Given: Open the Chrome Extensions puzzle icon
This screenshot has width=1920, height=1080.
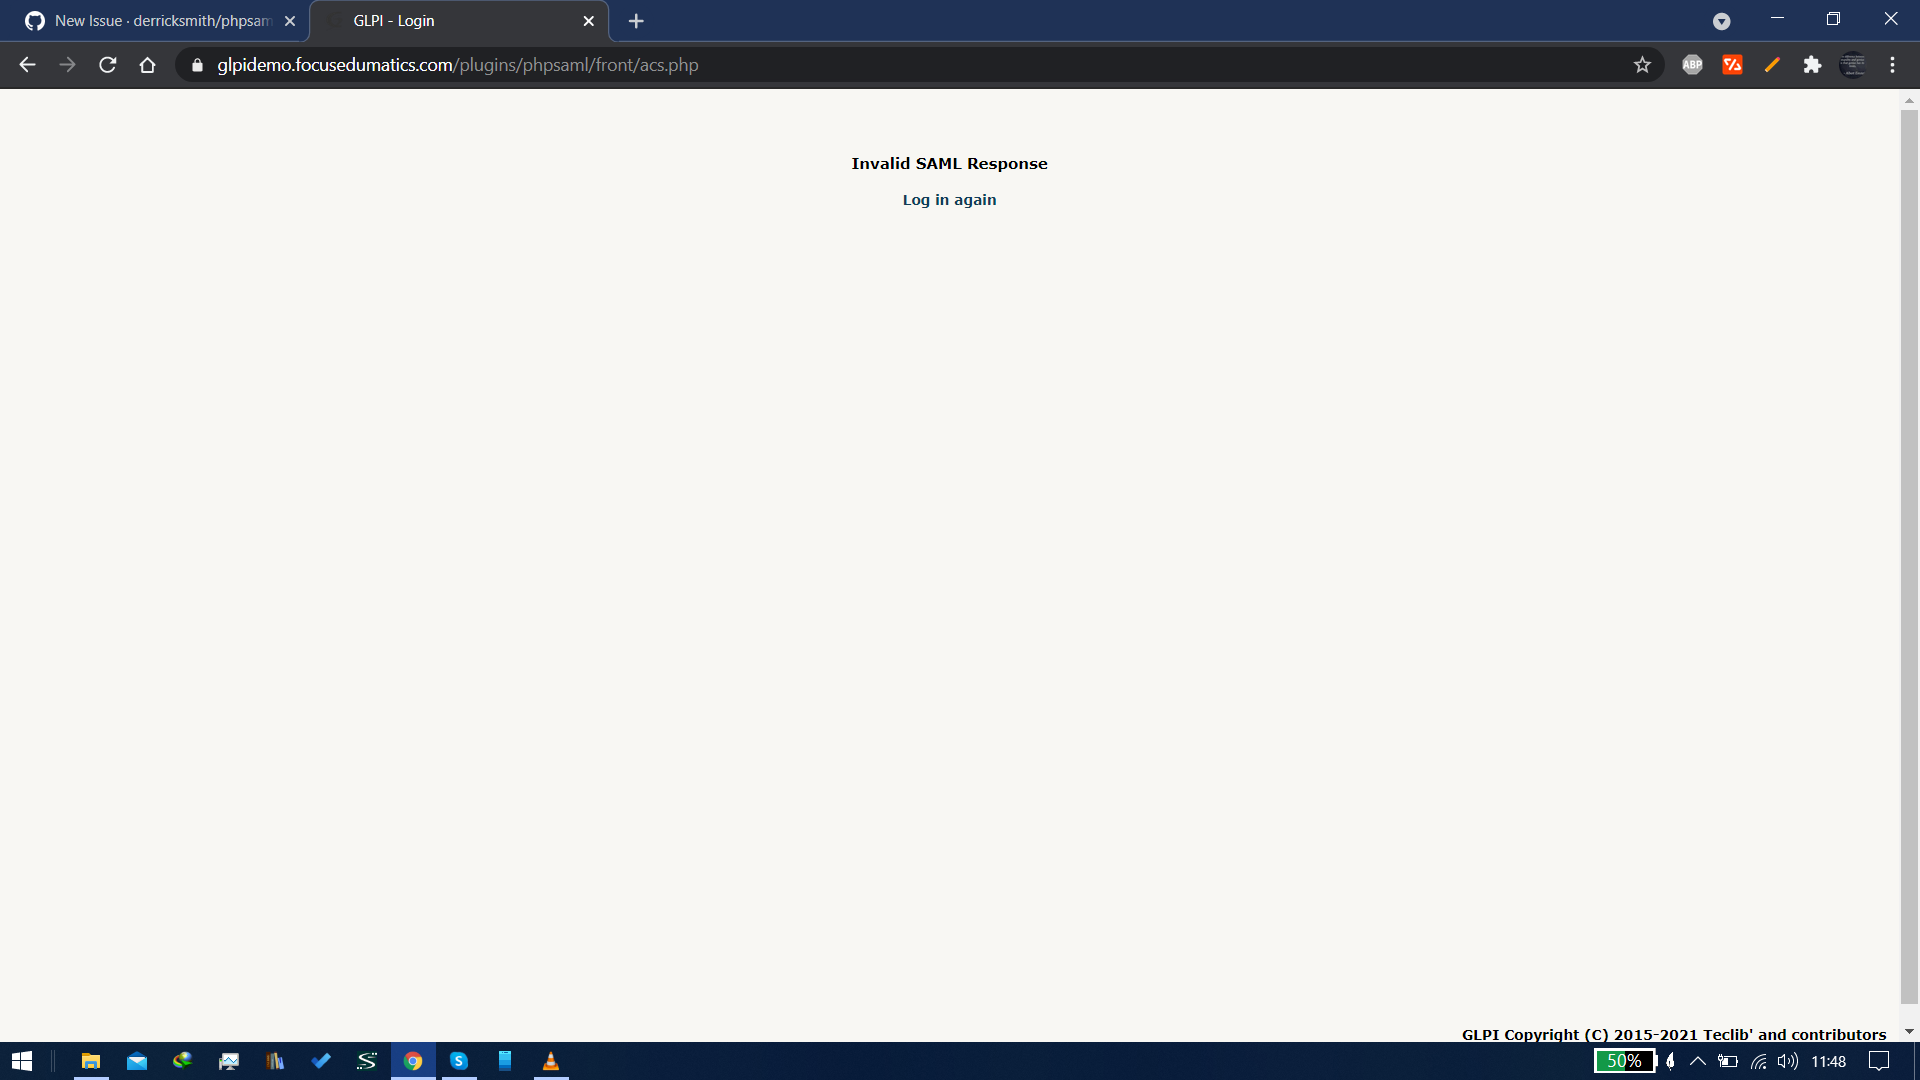Looking at the screenshot, I should 1813,64.
